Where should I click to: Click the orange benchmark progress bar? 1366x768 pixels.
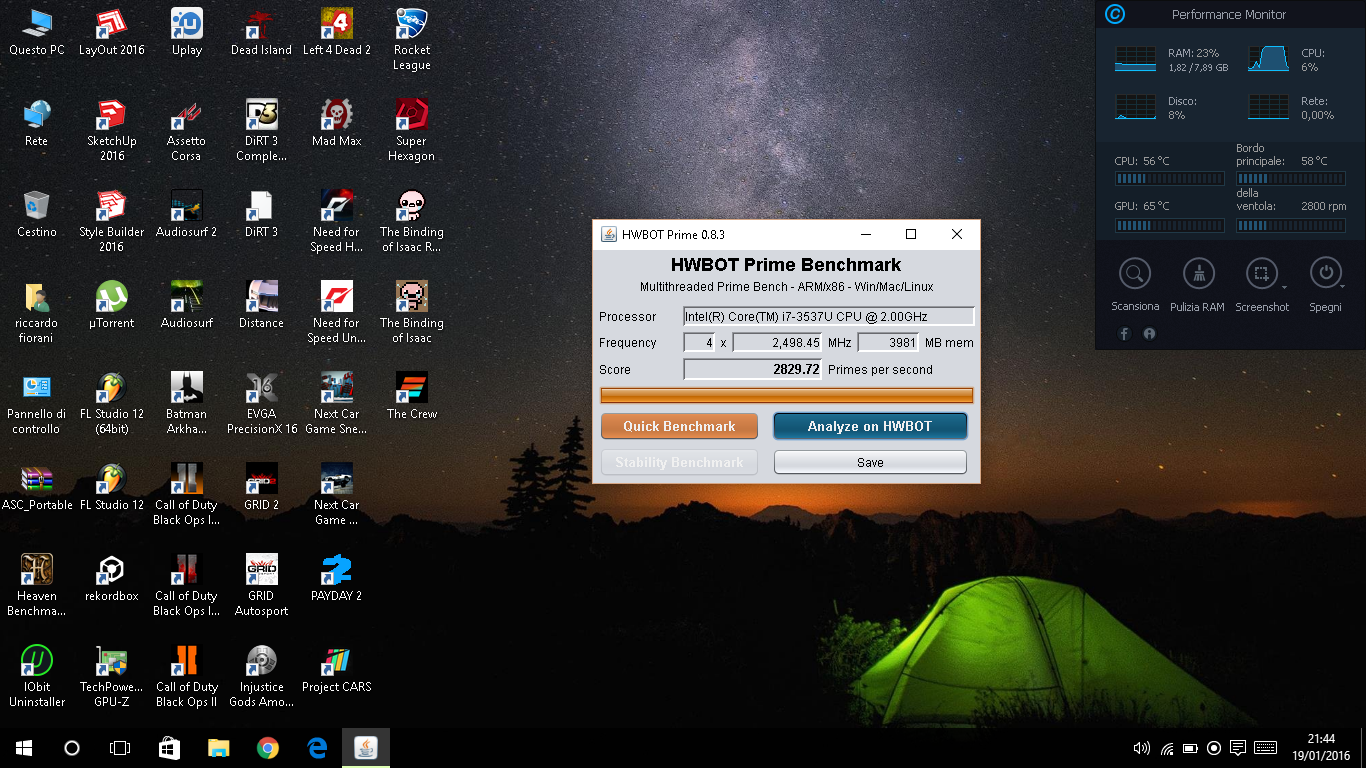[x=786, y=395]
